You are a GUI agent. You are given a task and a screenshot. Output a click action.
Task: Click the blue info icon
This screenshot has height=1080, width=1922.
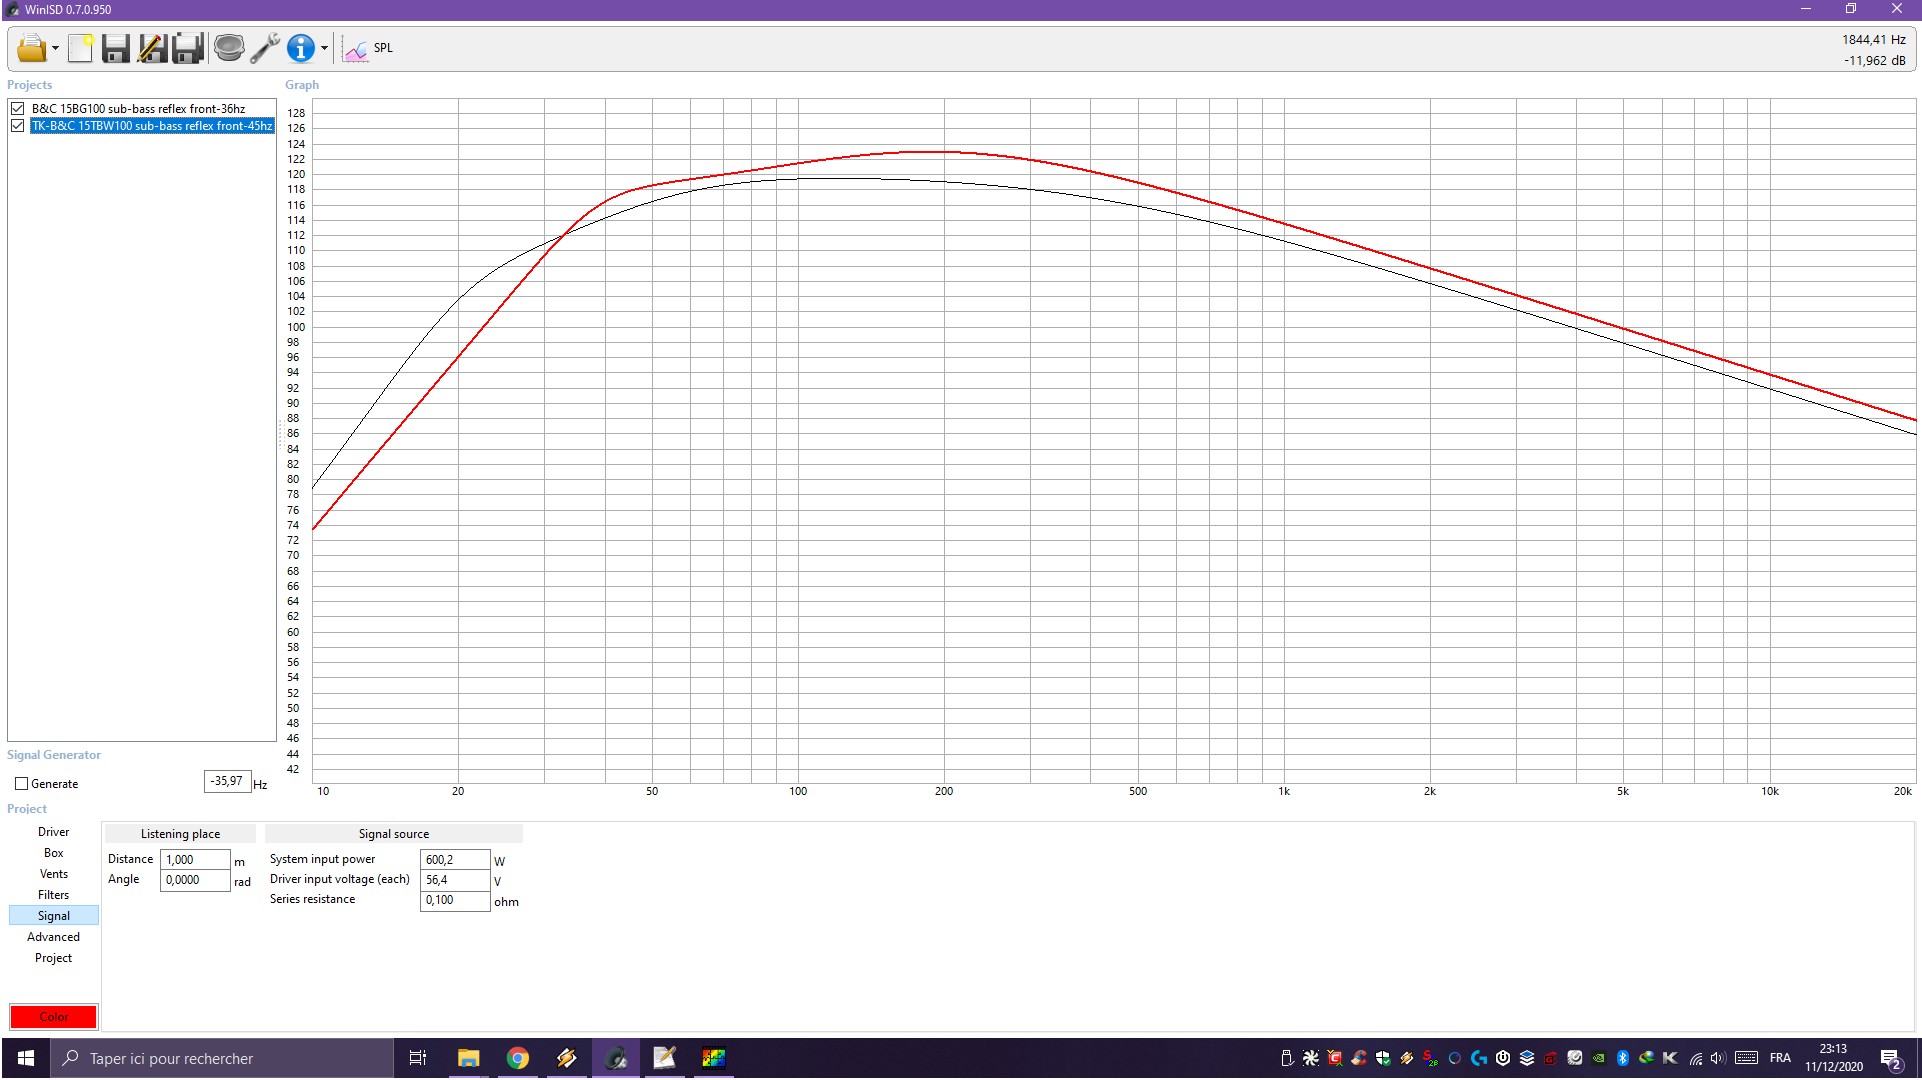tap(300, 48)
